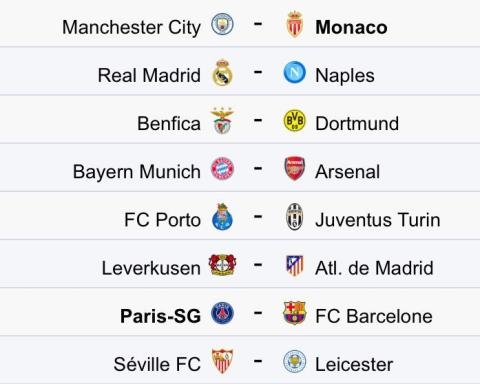Select the Bayern Munich crest
Image resolution: width=480 pixels, height=384 pixels.
click(x=222, y=169)
